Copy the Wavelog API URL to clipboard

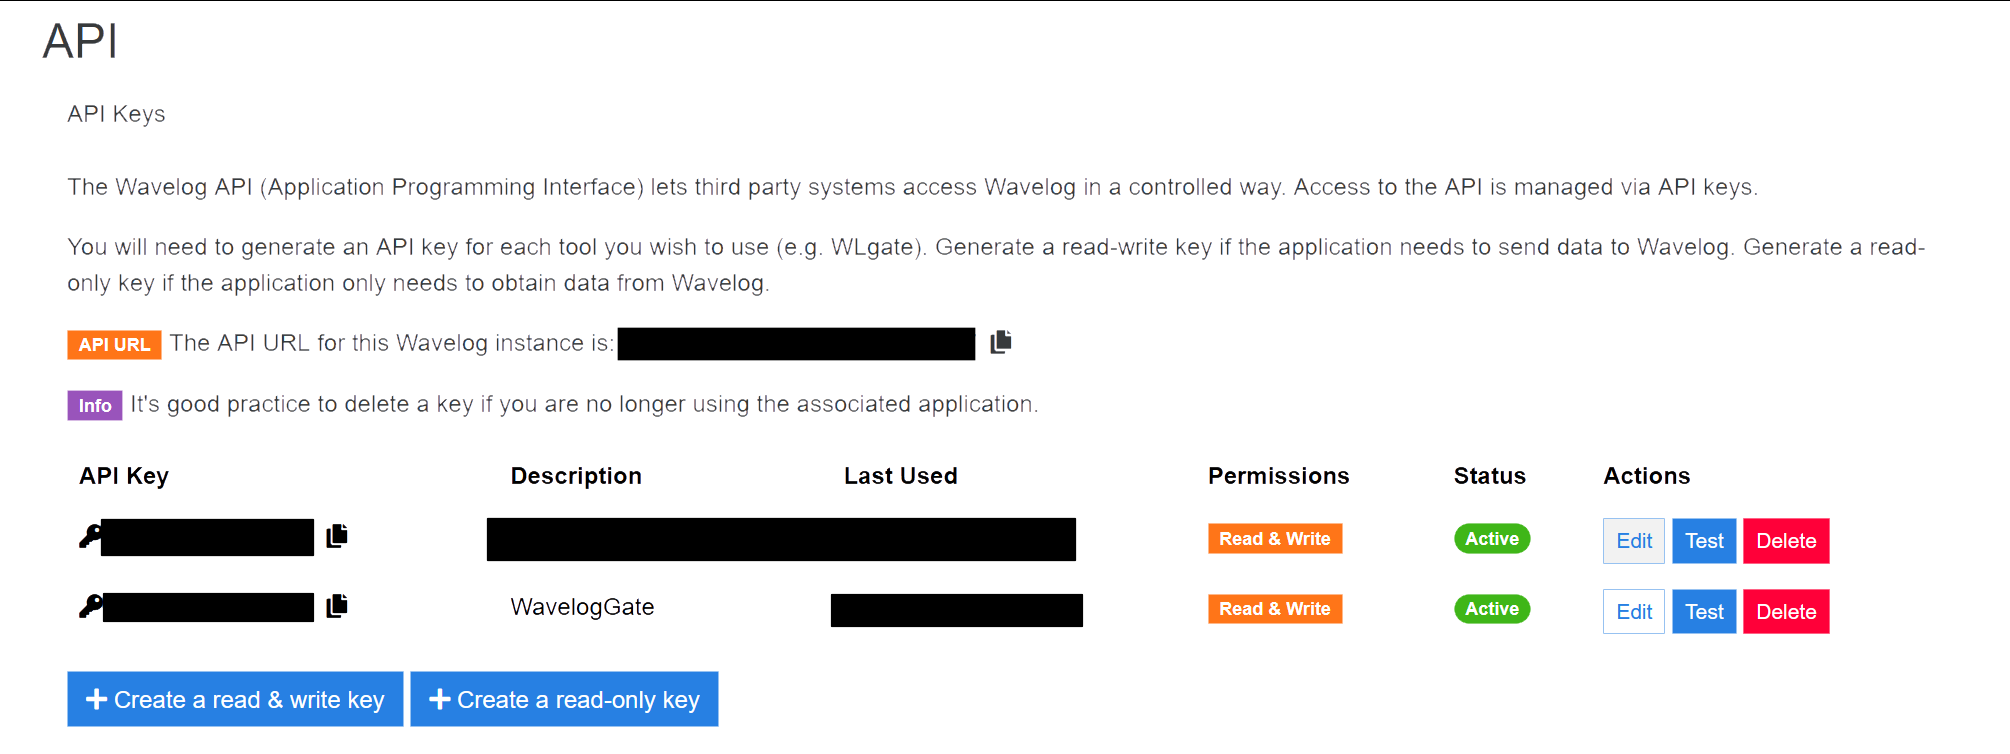point(1001,343)
